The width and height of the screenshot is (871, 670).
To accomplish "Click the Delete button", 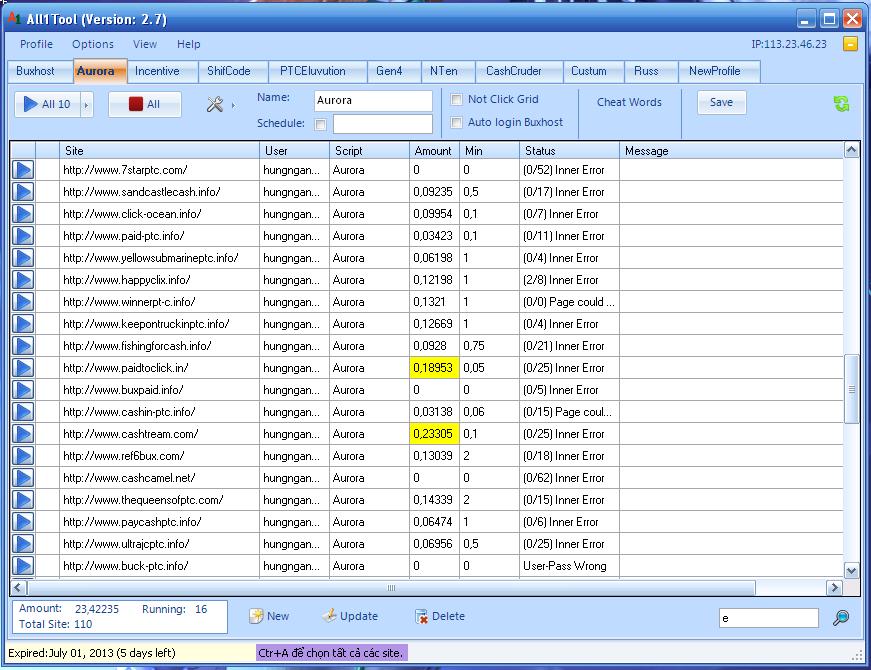I will (439, 616).
